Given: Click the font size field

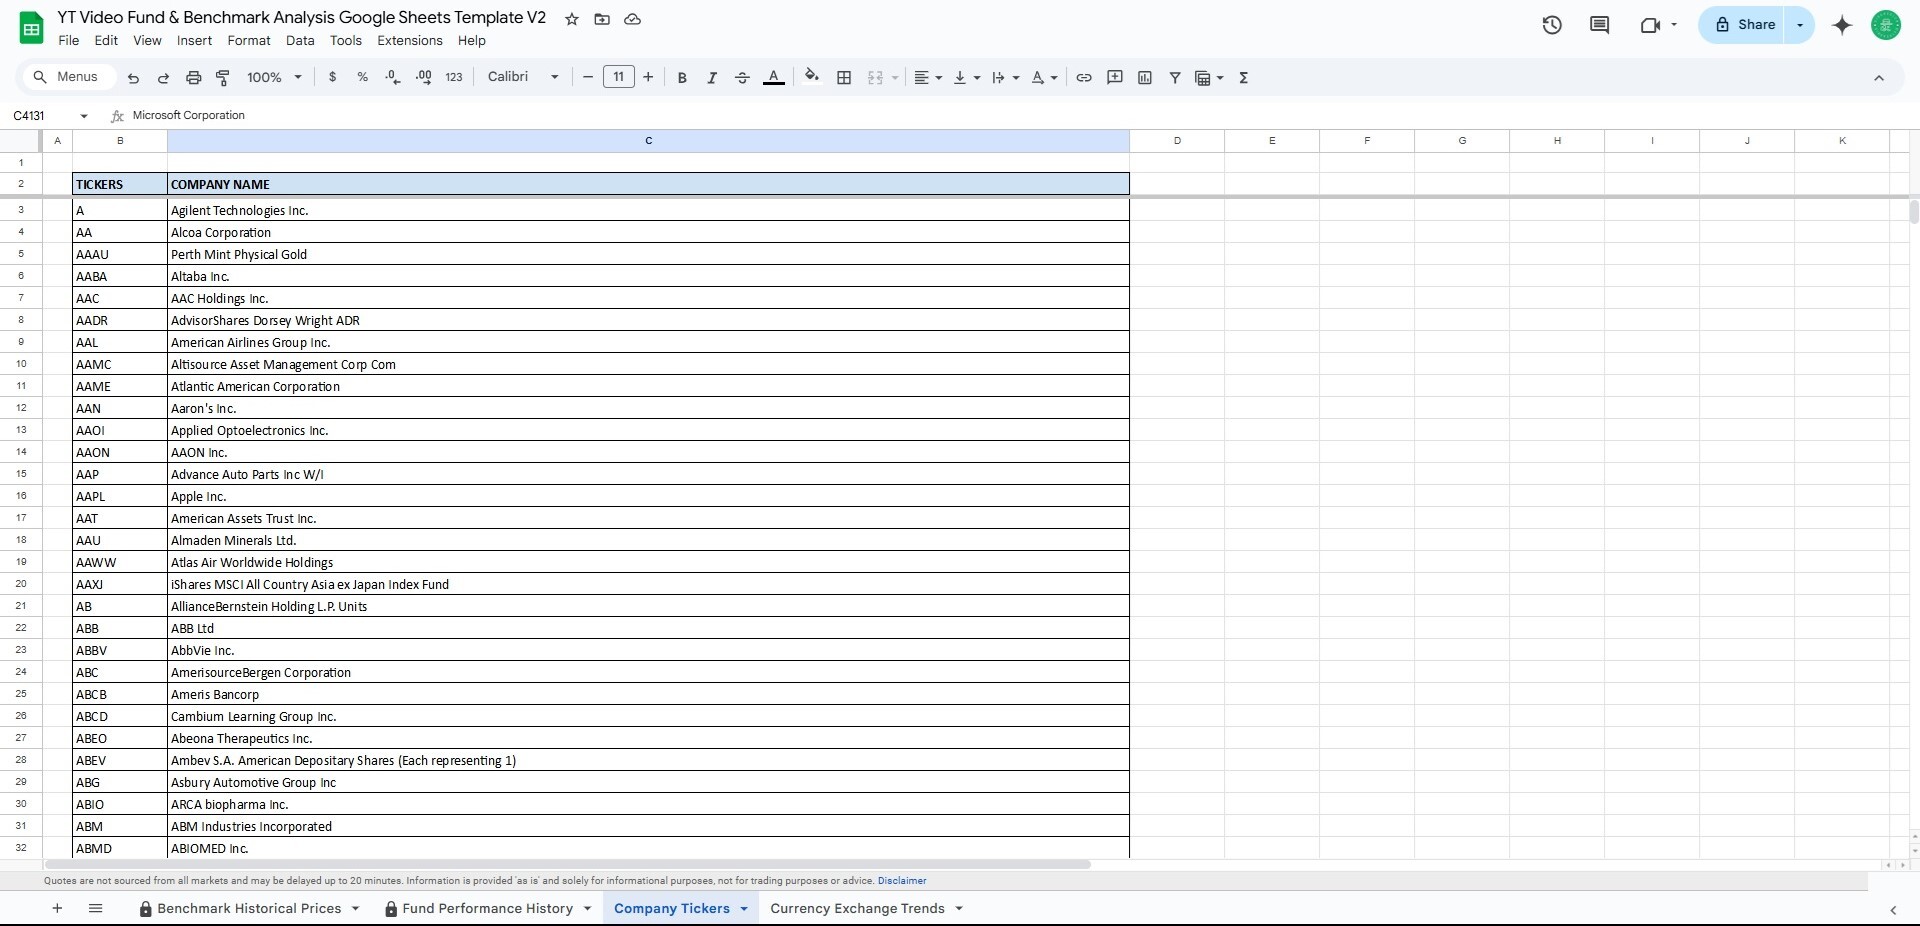Looking at the screenshot, I should pyautogui.click(x=619, y=77).
